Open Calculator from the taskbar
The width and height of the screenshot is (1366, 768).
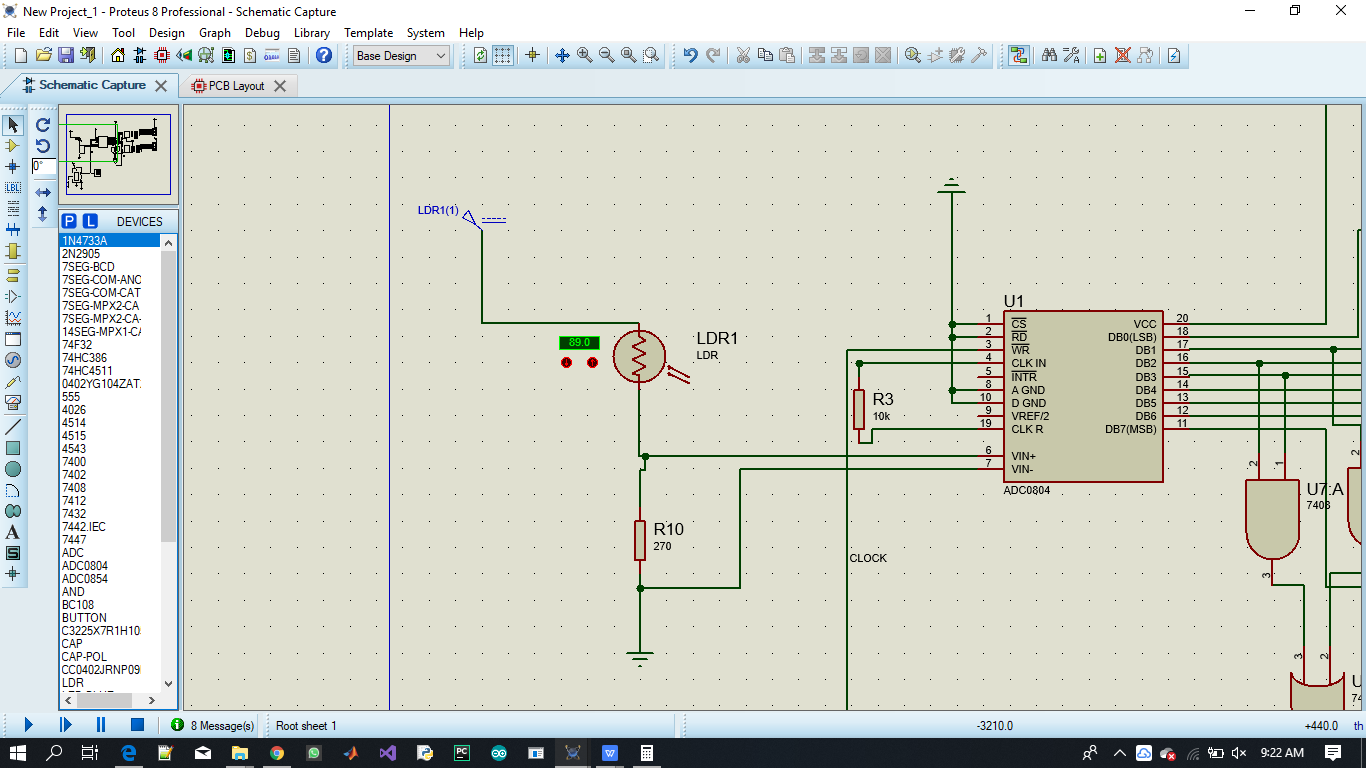646,752
